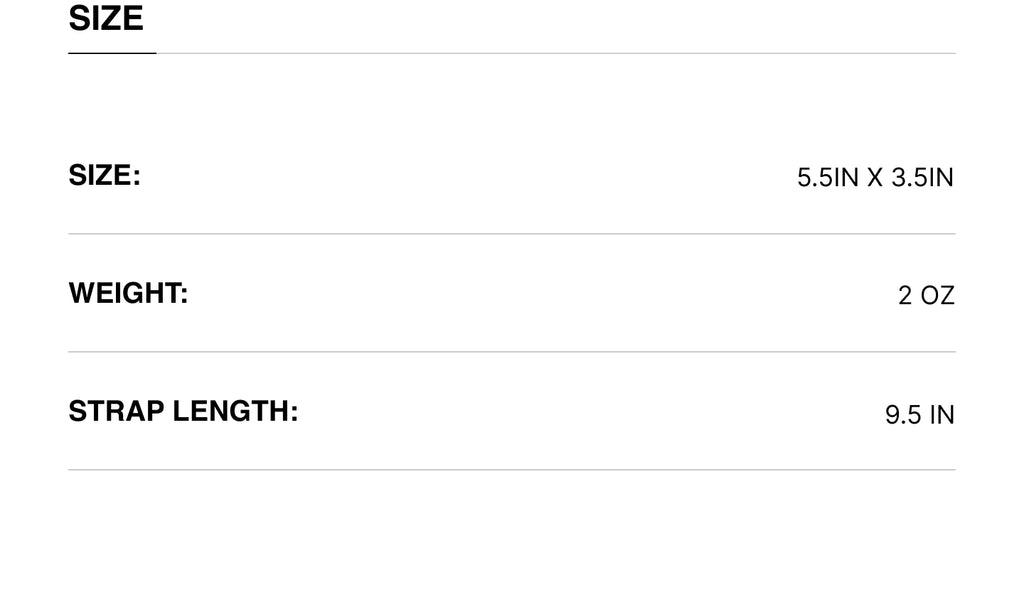The height and width of the screenshot is (607, 1024).
Task: Click the word "STRAP" in the label
Action: coord(116,412)
